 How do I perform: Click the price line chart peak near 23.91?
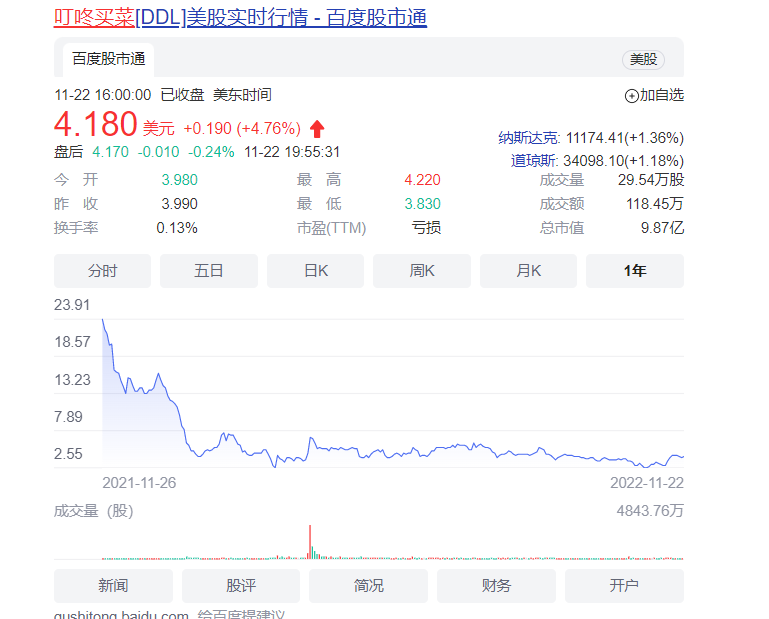point(103,320)
